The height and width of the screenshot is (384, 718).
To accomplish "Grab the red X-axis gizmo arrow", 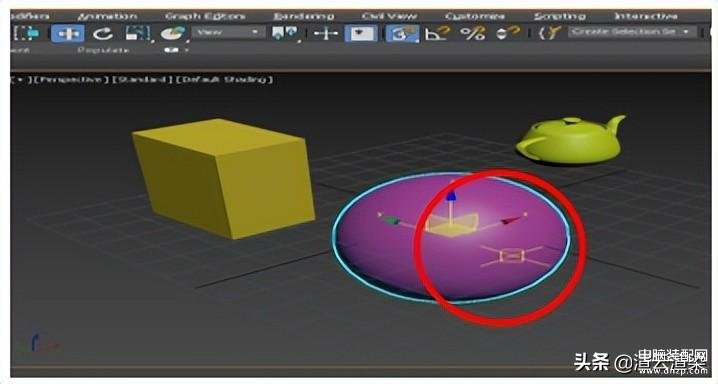I will [x=511, y=220].
